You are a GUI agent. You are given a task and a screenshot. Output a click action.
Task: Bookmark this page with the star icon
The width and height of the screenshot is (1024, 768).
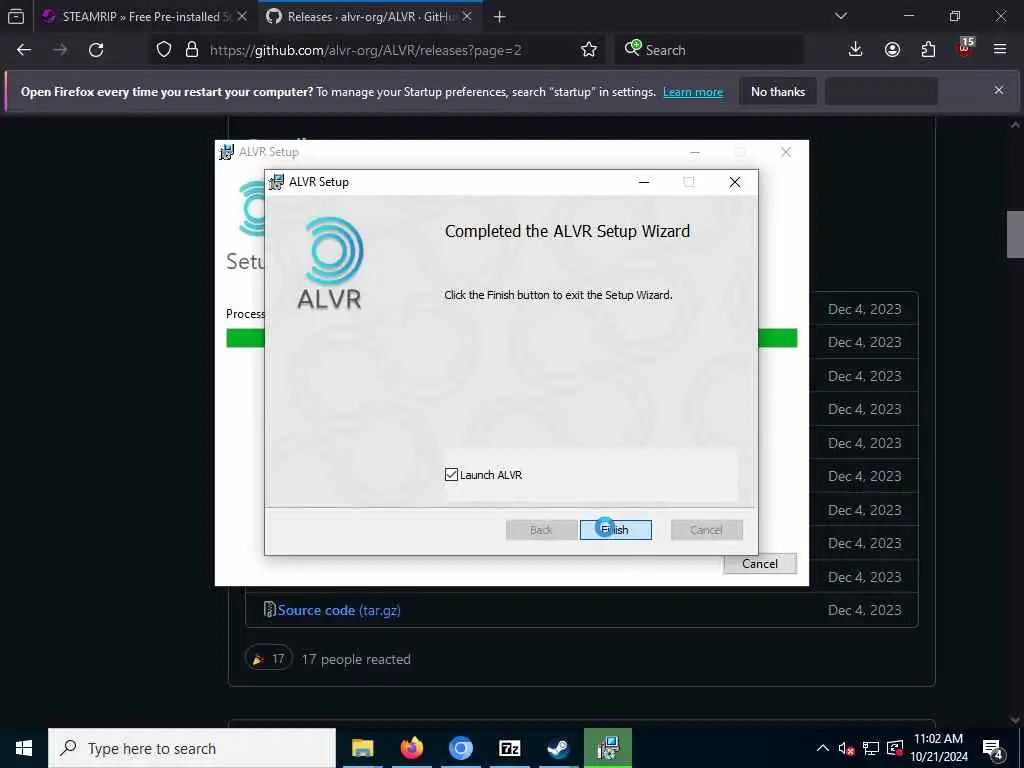[588, 50]
